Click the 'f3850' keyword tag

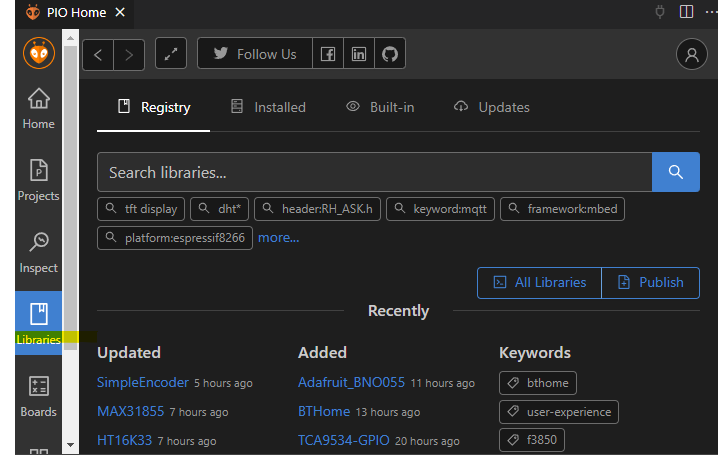click(532, 440)
